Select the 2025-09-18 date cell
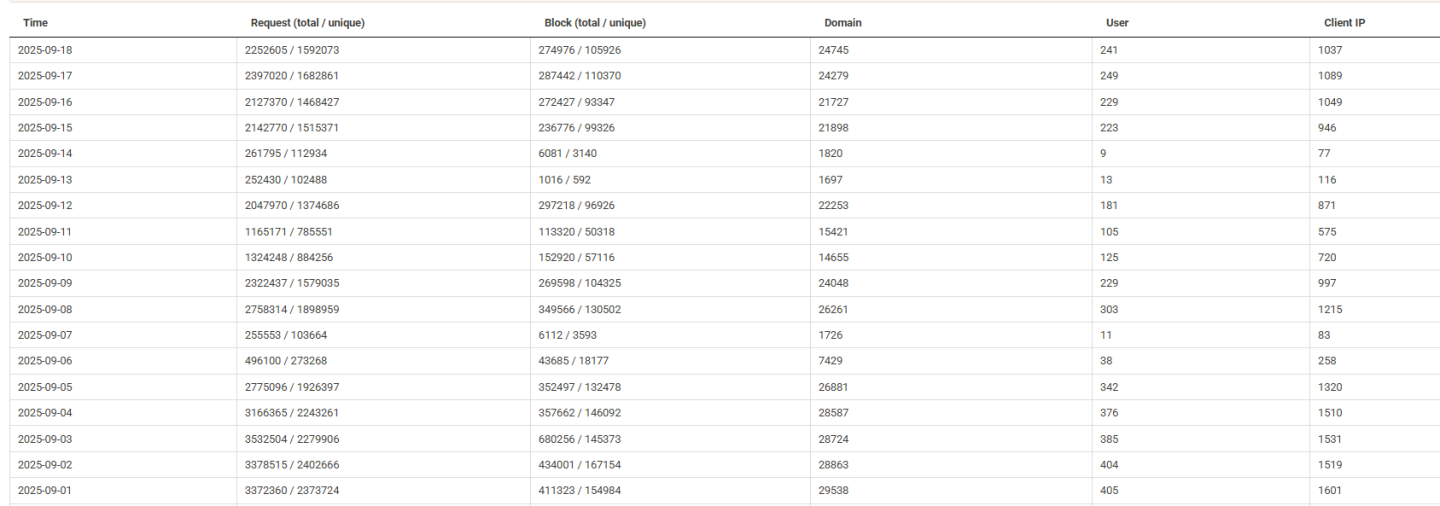 (45, 50)
